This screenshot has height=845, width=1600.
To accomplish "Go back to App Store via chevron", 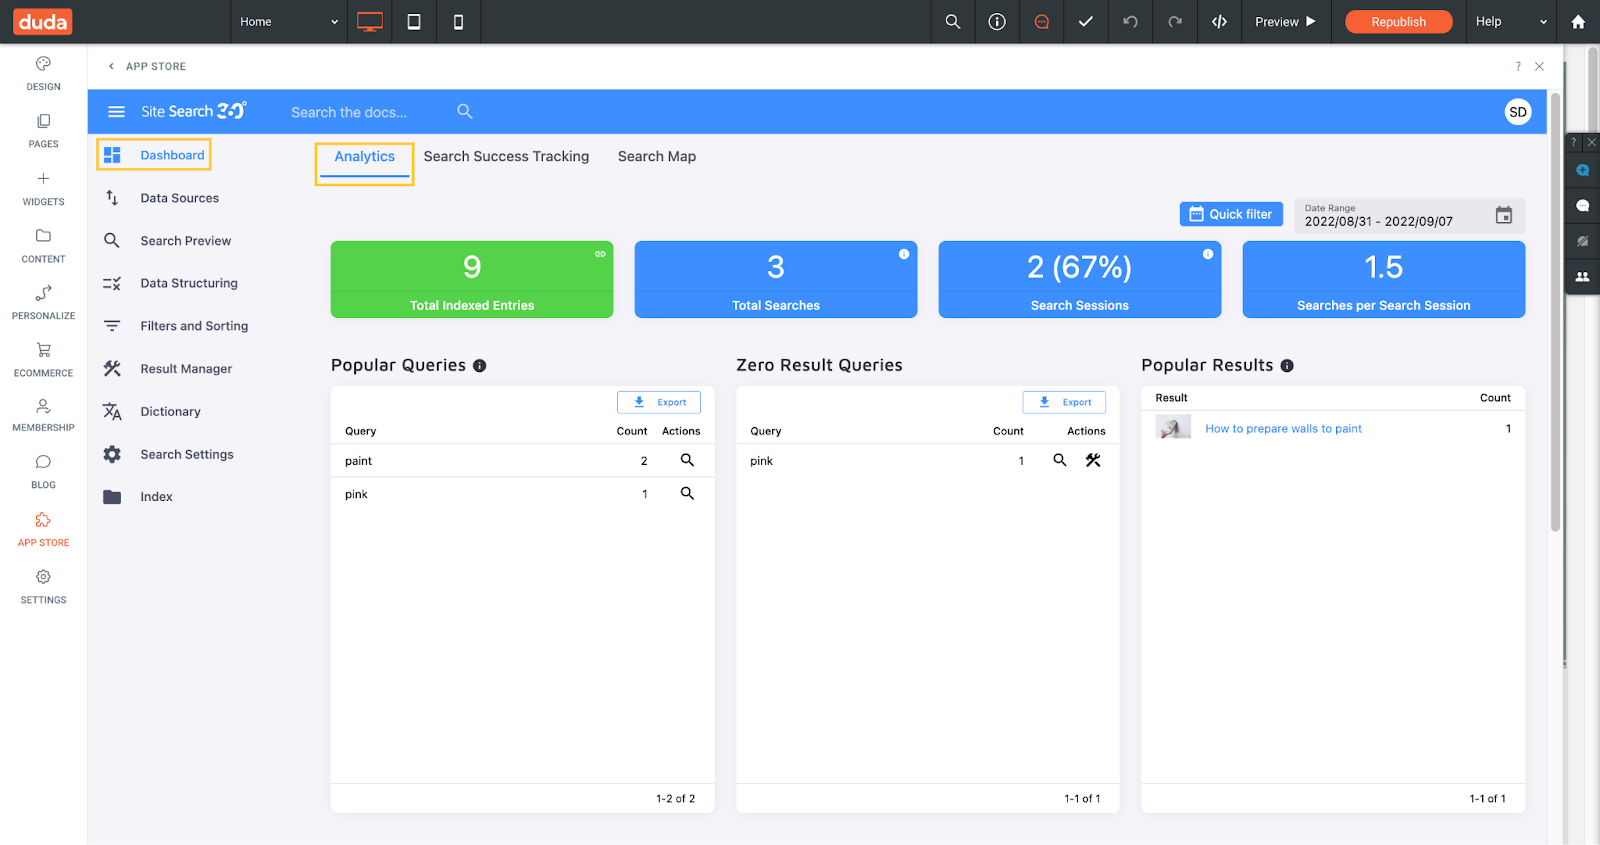I will click(111, 67).
